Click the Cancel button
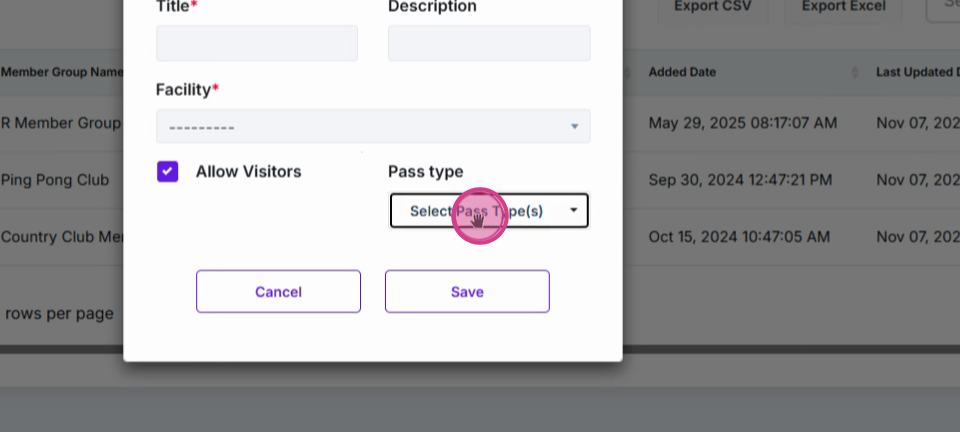960x432 pixels. coord(279,291)
